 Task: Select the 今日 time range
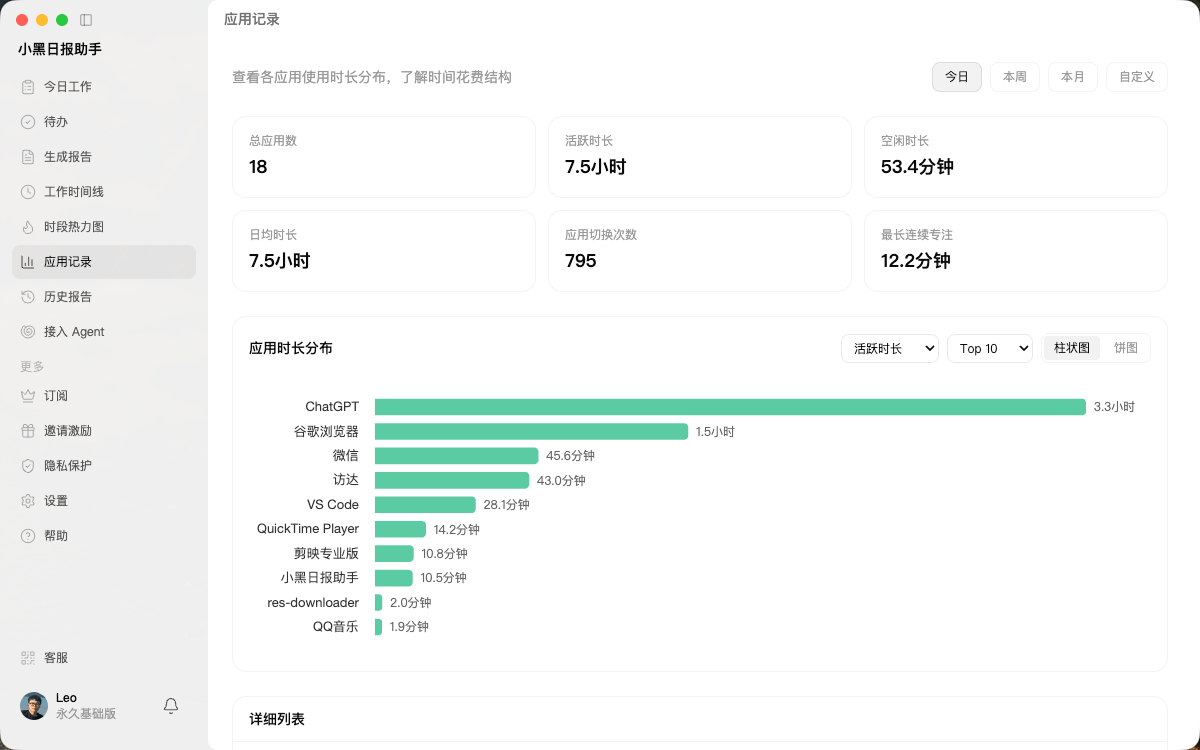pos(957,77)
